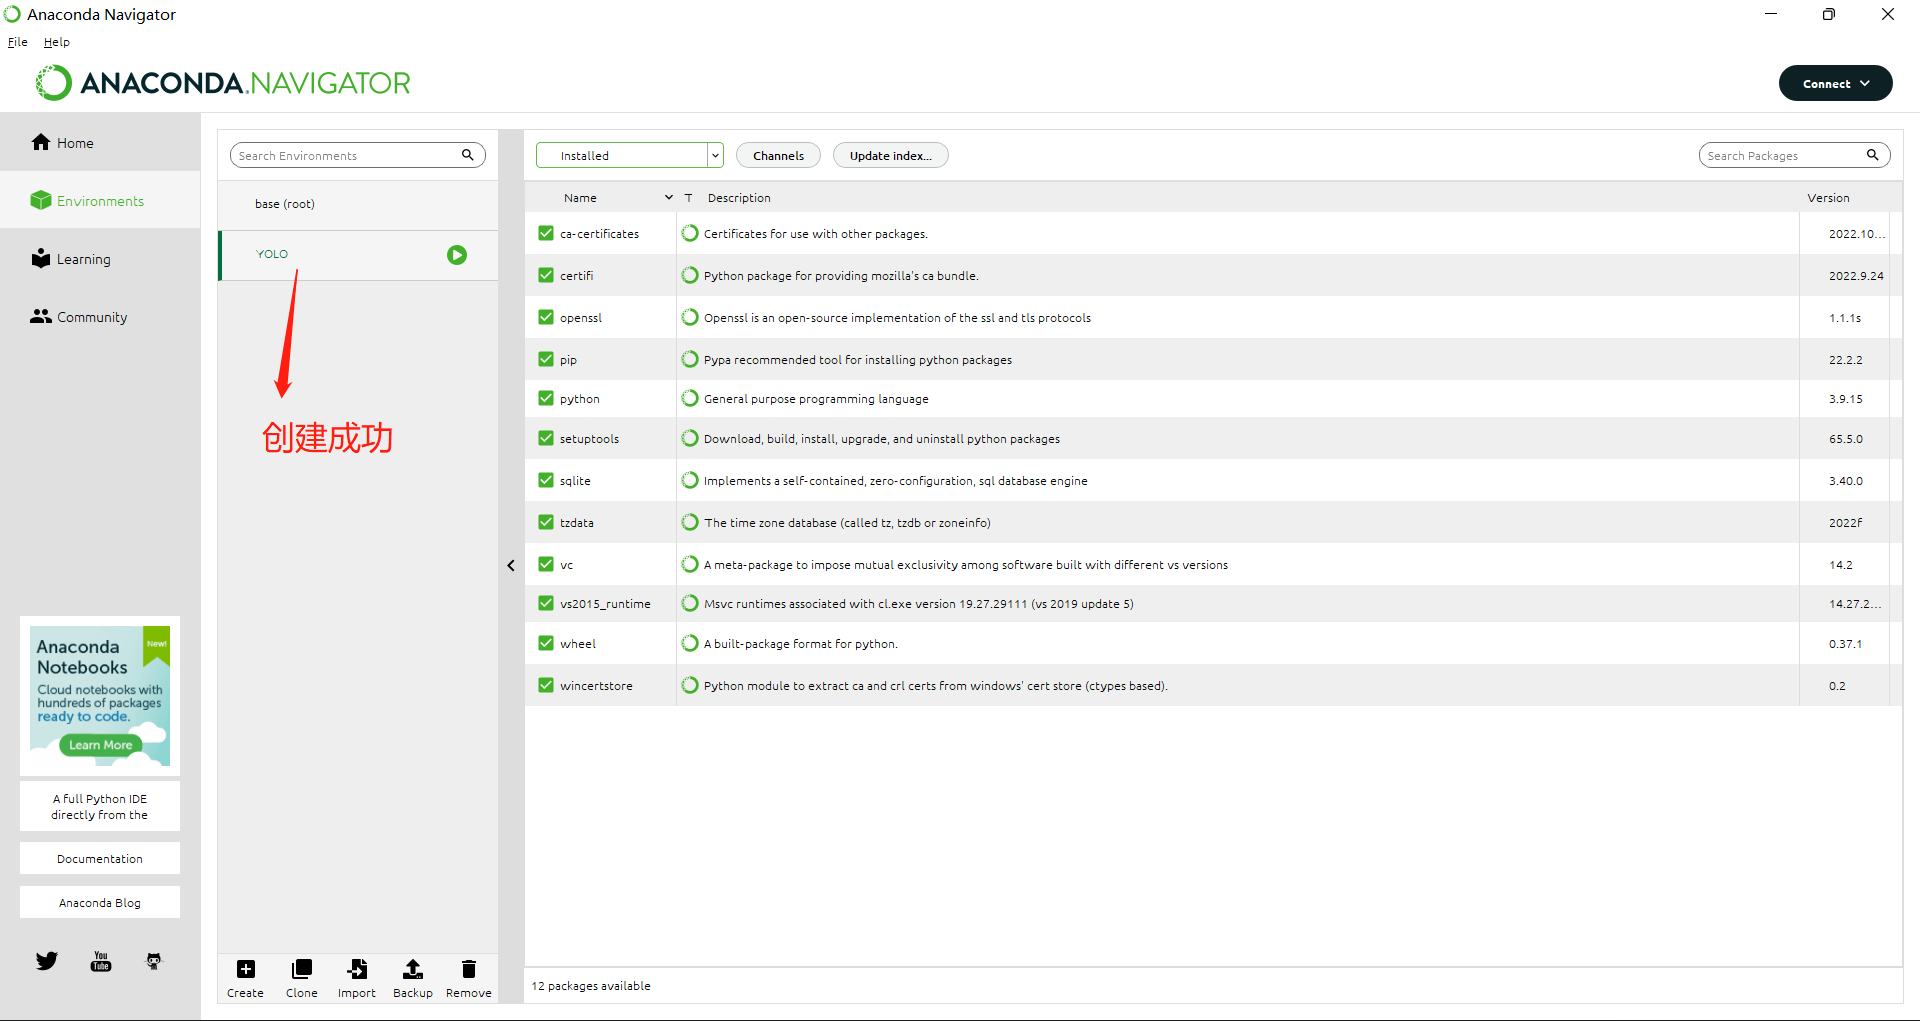
Task: Open the Installed package filter dropdown
Action: click(x=629, y=155)
